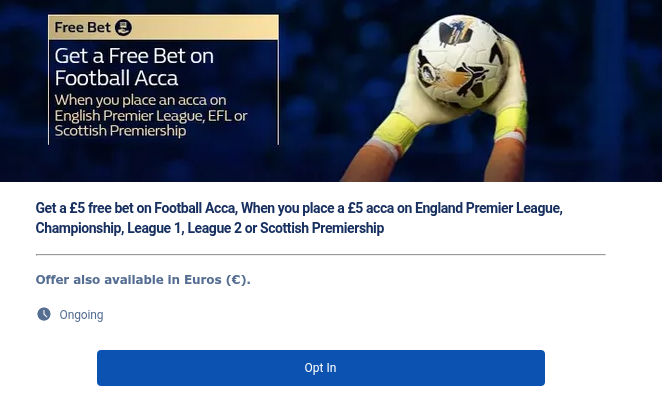Click the clock icon beside Ongoing

click(44, 314)
